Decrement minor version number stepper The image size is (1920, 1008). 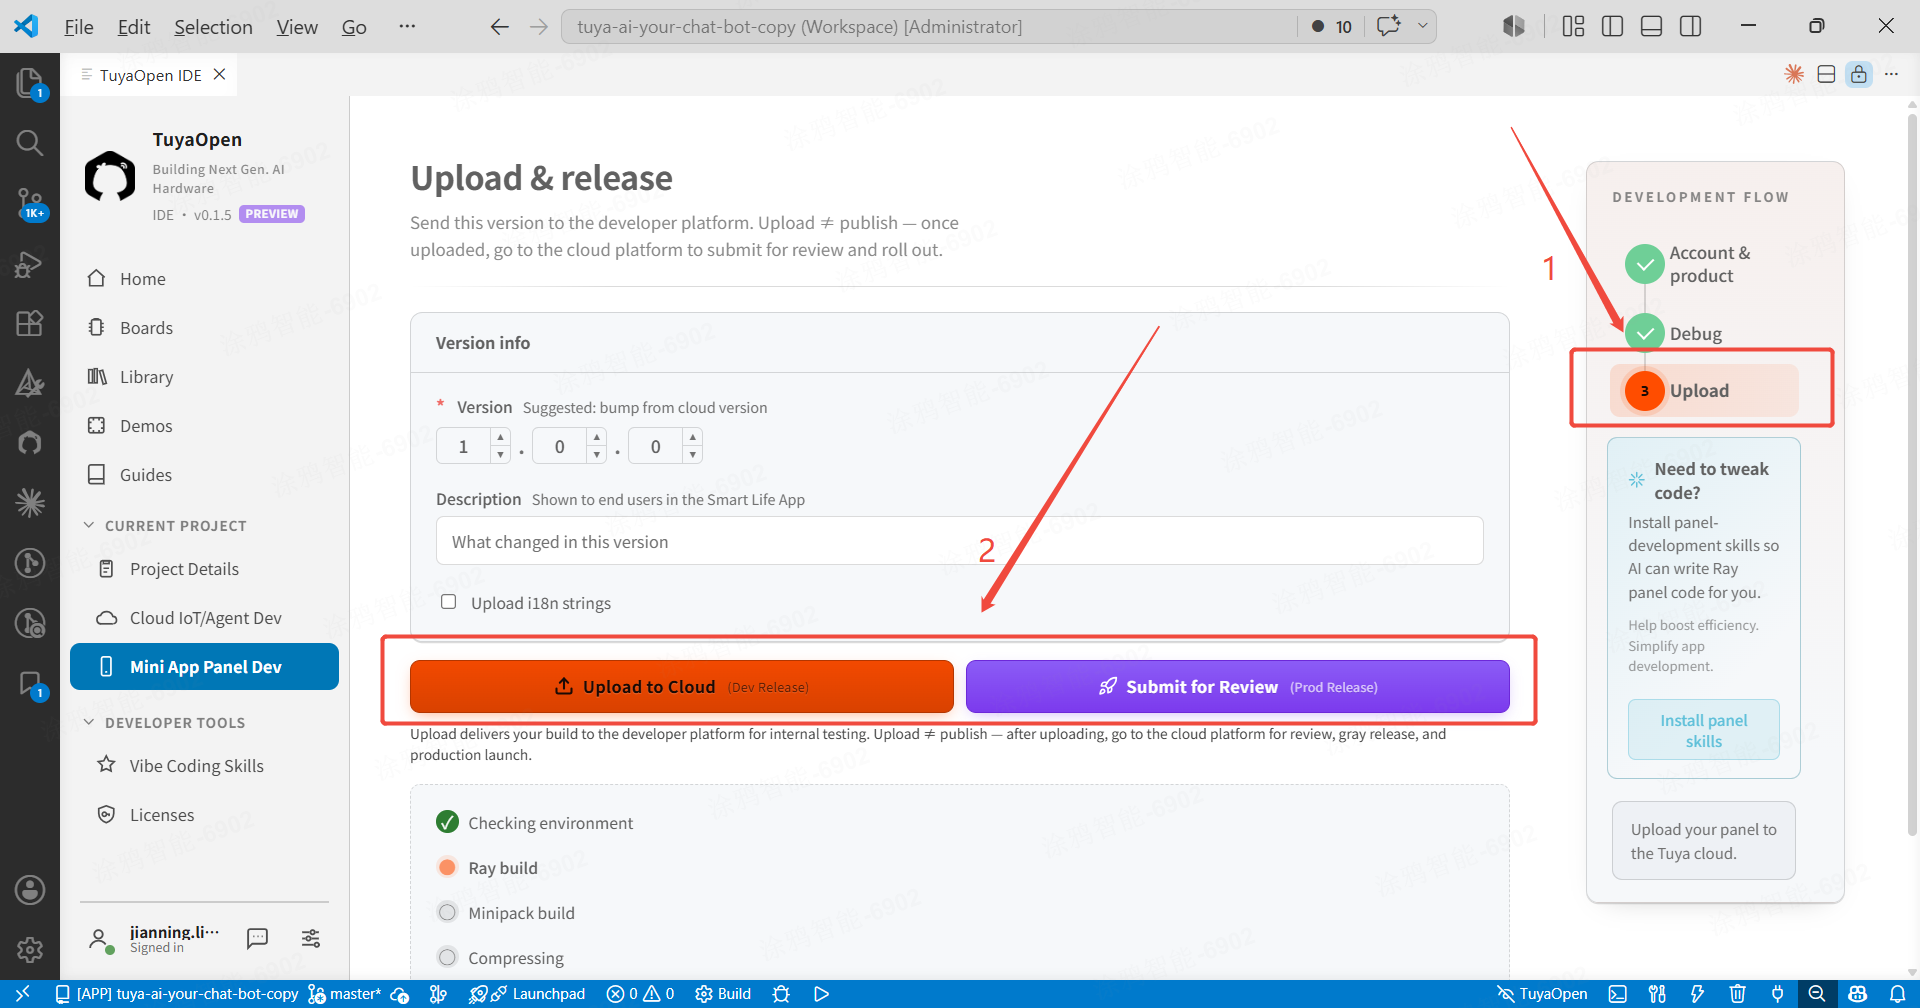click(597, 455)
